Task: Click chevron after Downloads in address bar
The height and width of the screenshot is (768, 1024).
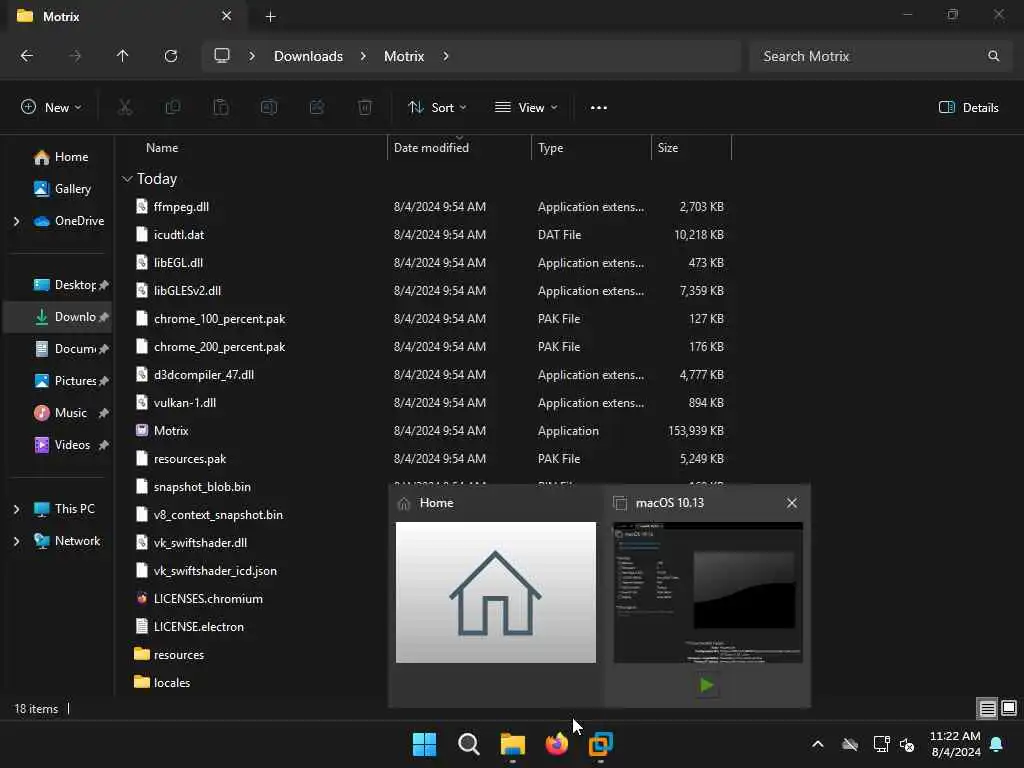Action: 363,56
